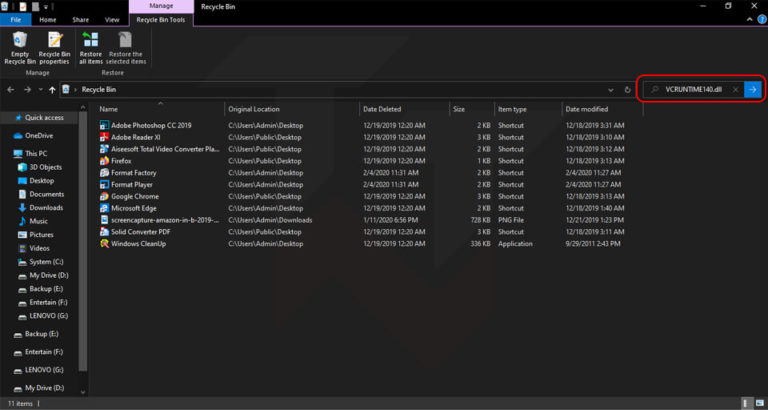This screenshot has height=410, width=768.
Task: Go forward with the forward arrow
Action: [27, 90]
